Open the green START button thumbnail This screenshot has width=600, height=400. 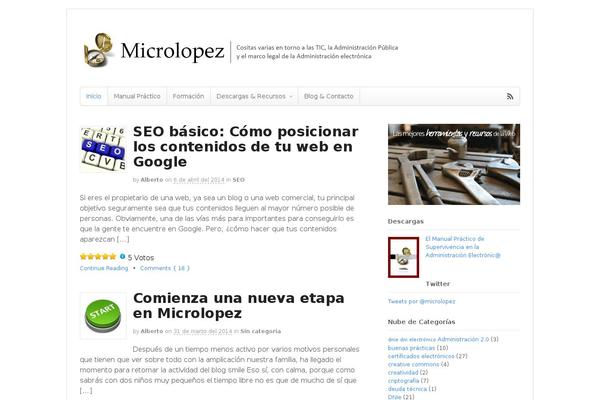click(103, 316)
